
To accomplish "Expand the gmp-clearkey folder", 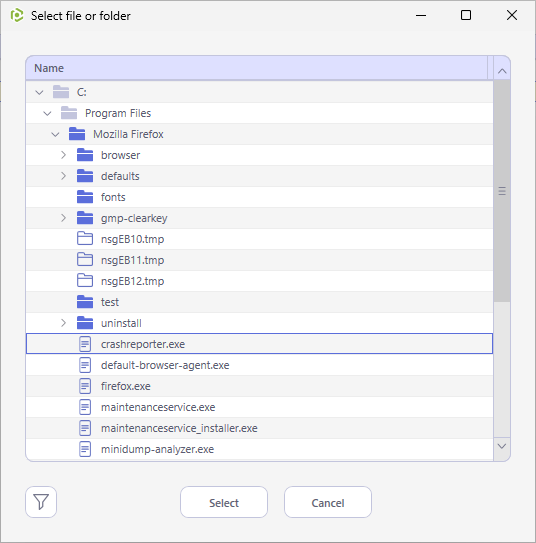I will tap(63, 218).
